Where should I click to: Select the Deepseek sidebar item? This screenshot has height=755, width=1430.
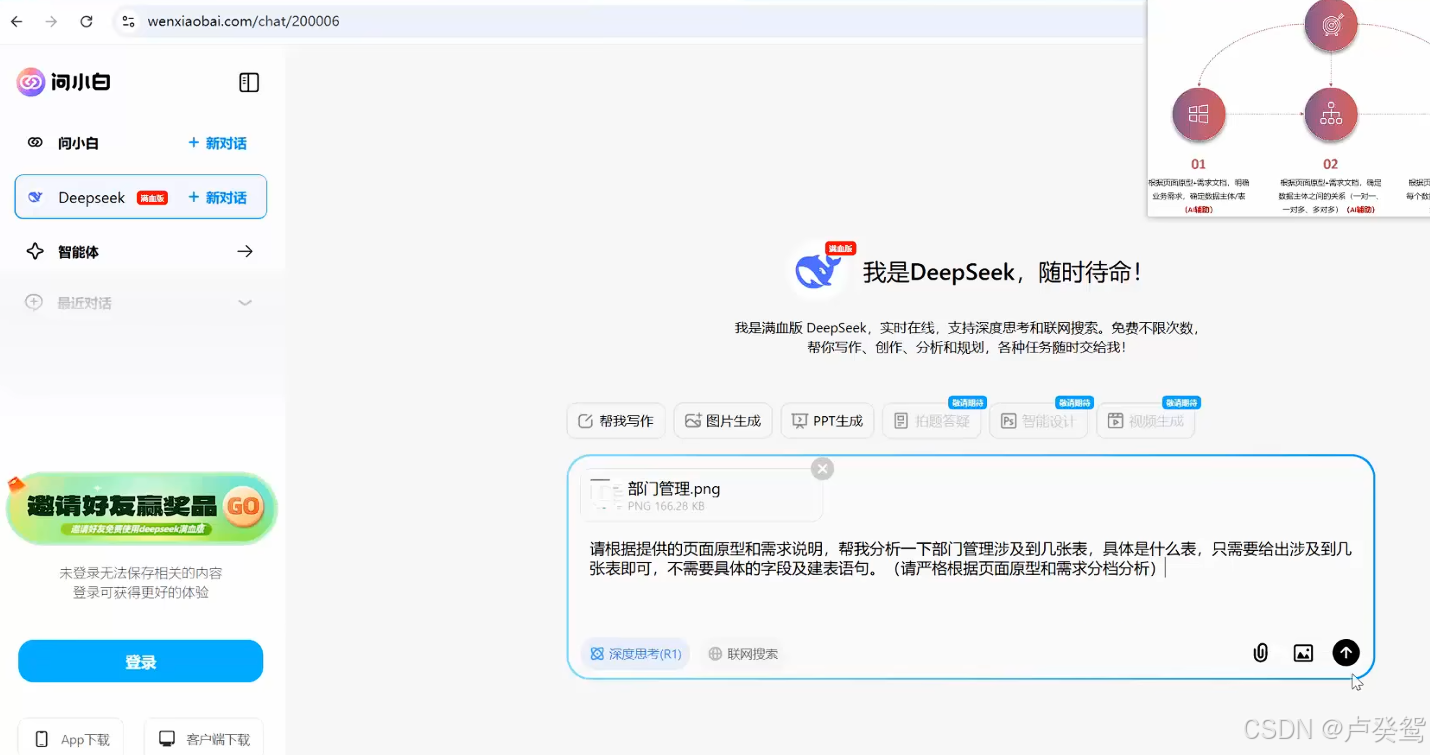coord(140,197)
